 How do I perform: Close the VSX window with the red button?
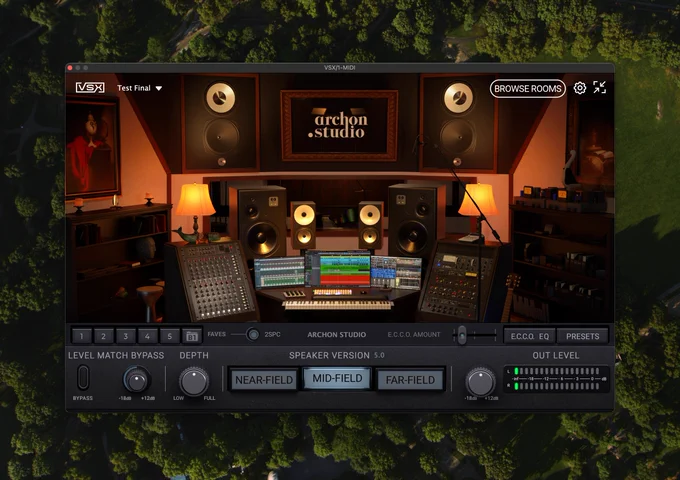point(70,68)
